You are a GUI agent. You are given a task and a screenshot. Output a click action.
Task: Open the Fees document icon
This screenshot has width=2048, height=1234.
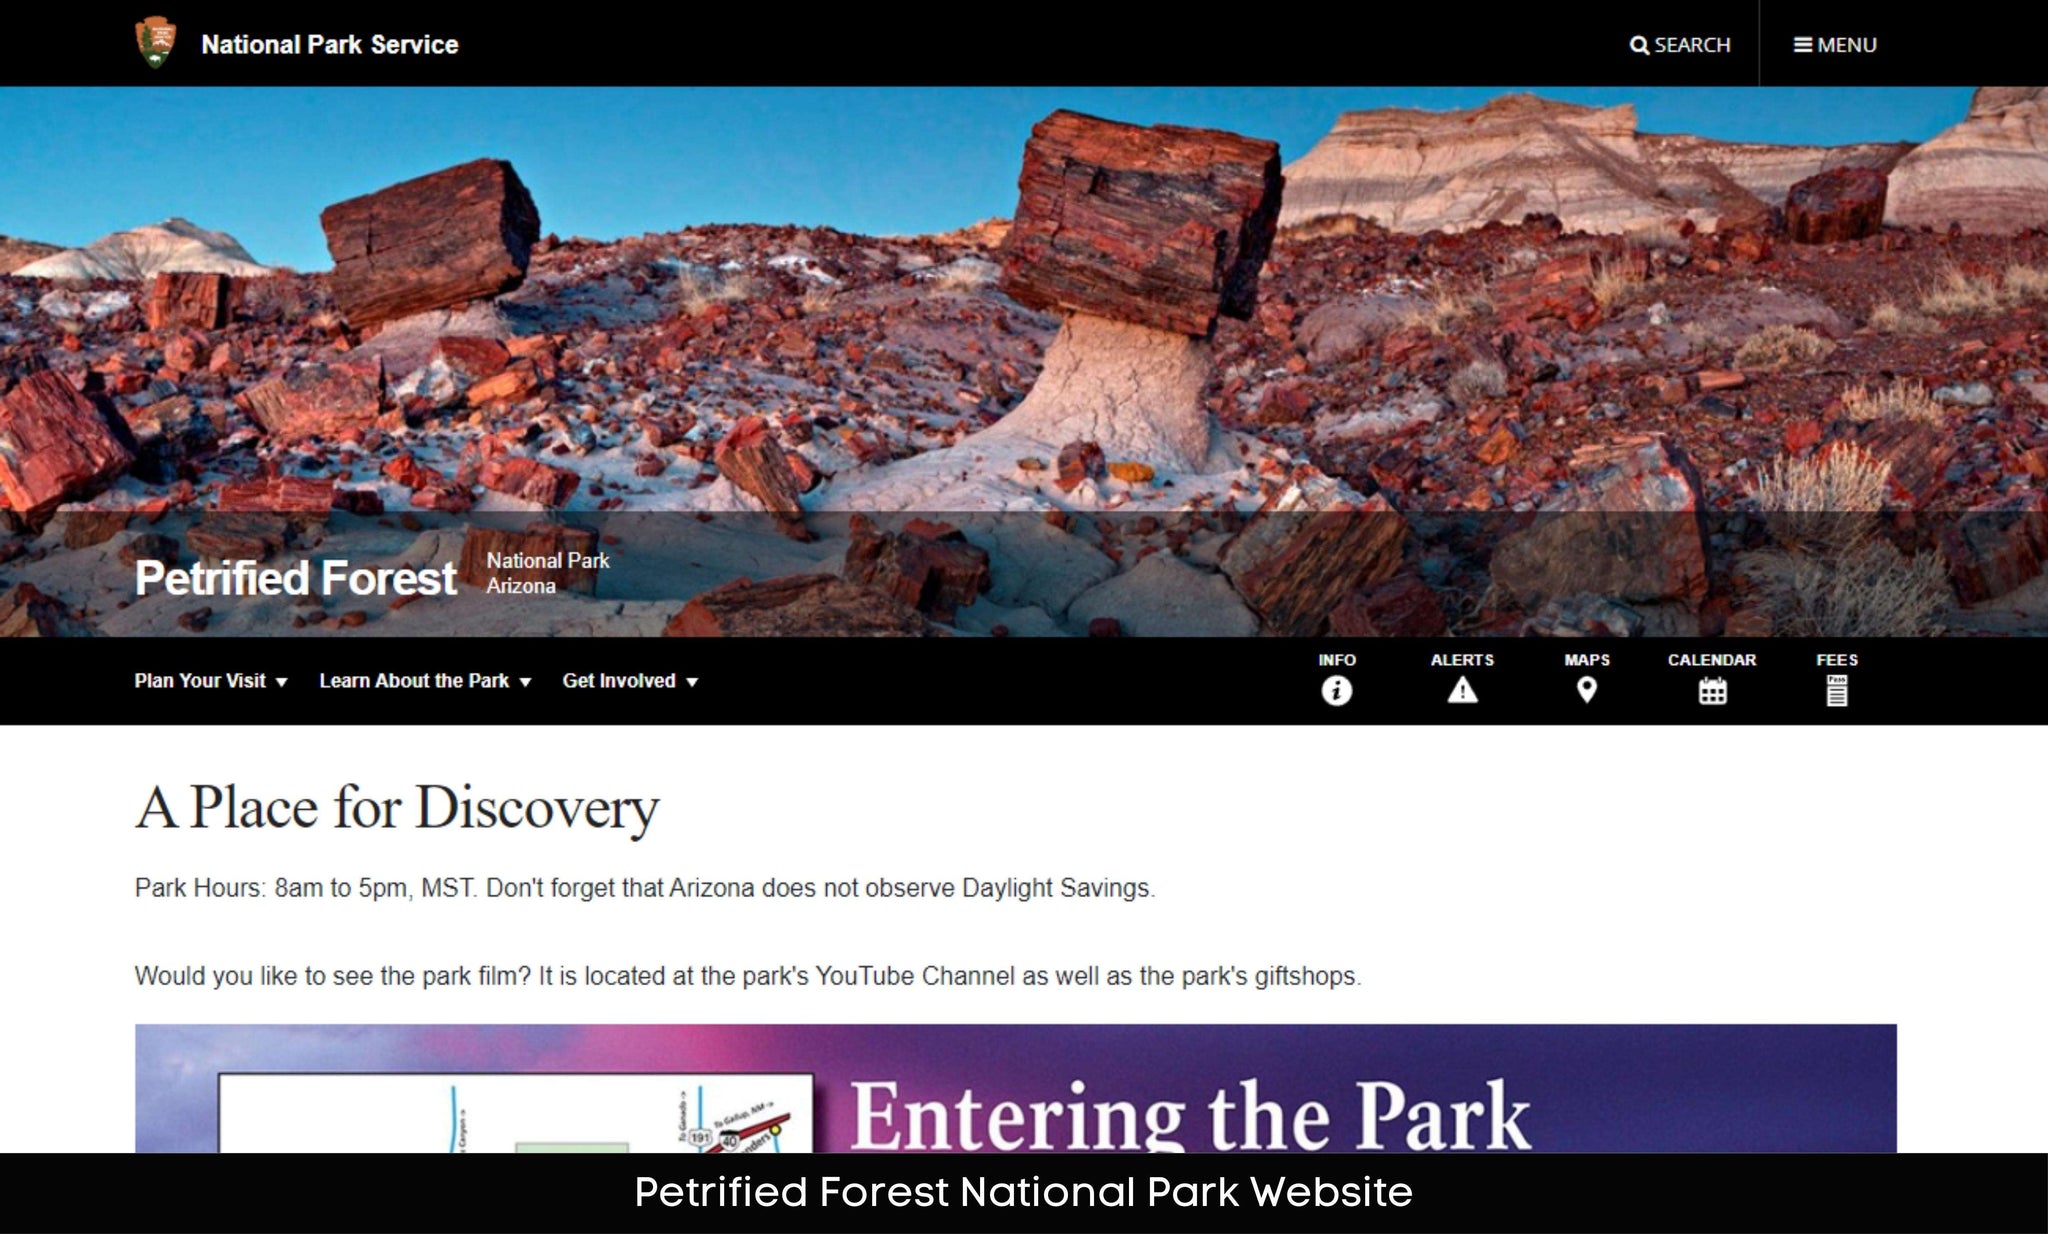click(x=1837, y=690)
